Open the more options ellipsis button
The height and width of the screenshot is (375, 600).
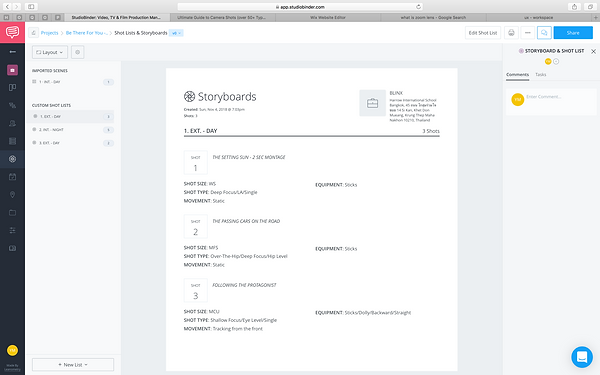coord(528,33)
